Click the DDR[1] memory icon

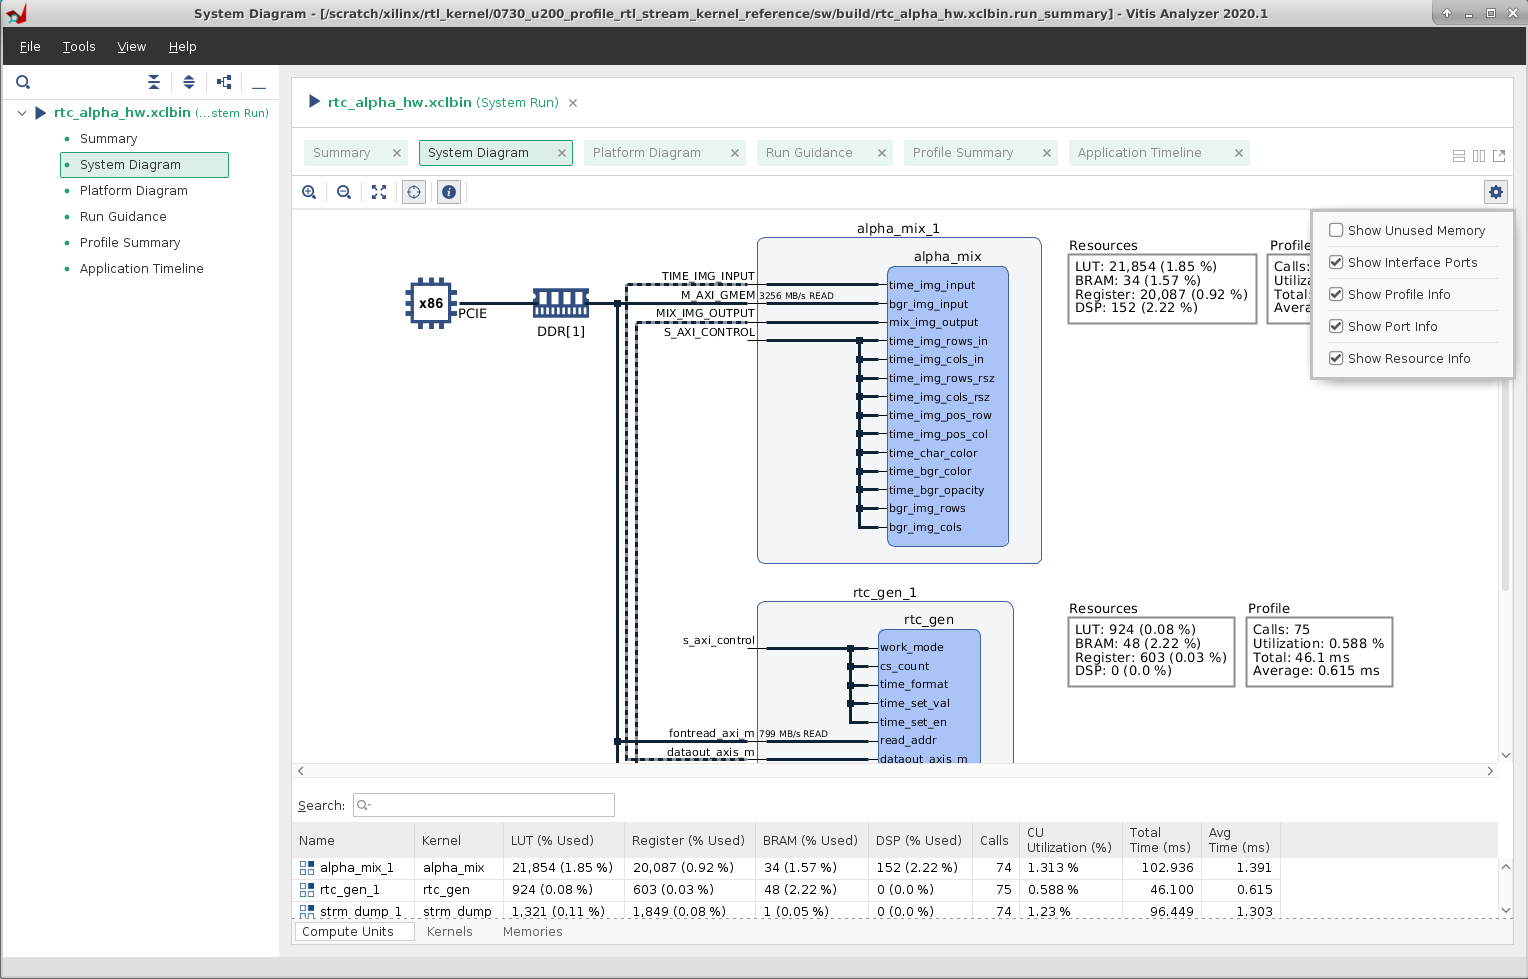point(560,303)
